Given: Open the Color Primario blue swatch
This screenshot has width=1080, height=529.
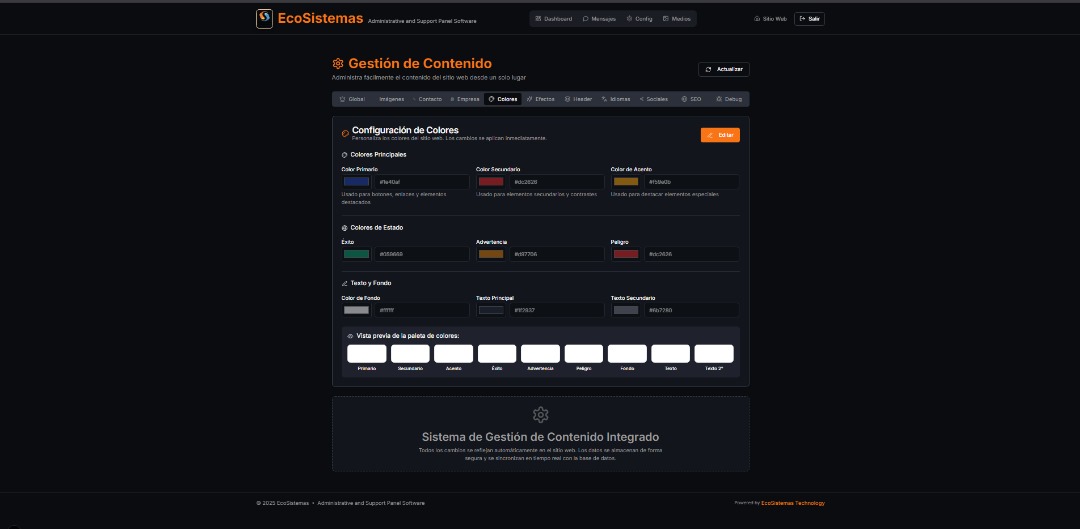Looking at the screenshot, I should [357, 182].
